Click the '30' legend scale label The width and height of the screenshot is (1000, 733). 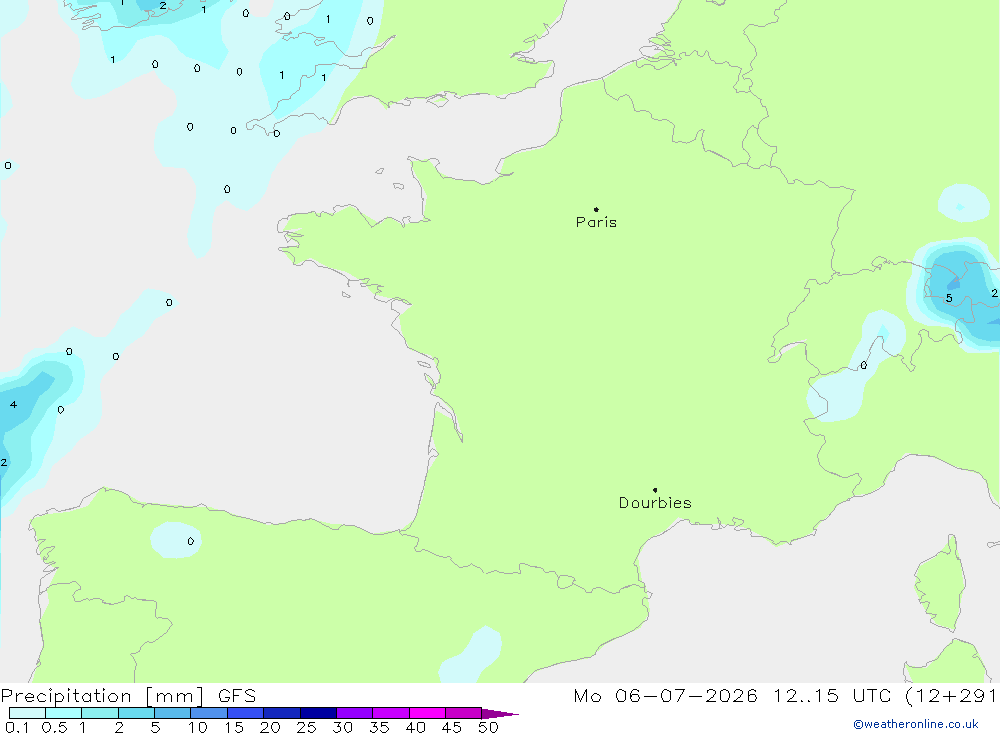(x=342, y=727)
